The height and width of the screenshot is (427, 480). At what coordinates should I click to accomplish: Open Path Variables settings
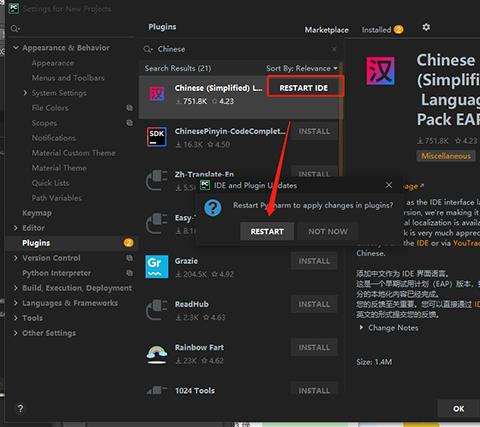pyautogui.click(x=57, y=198)
